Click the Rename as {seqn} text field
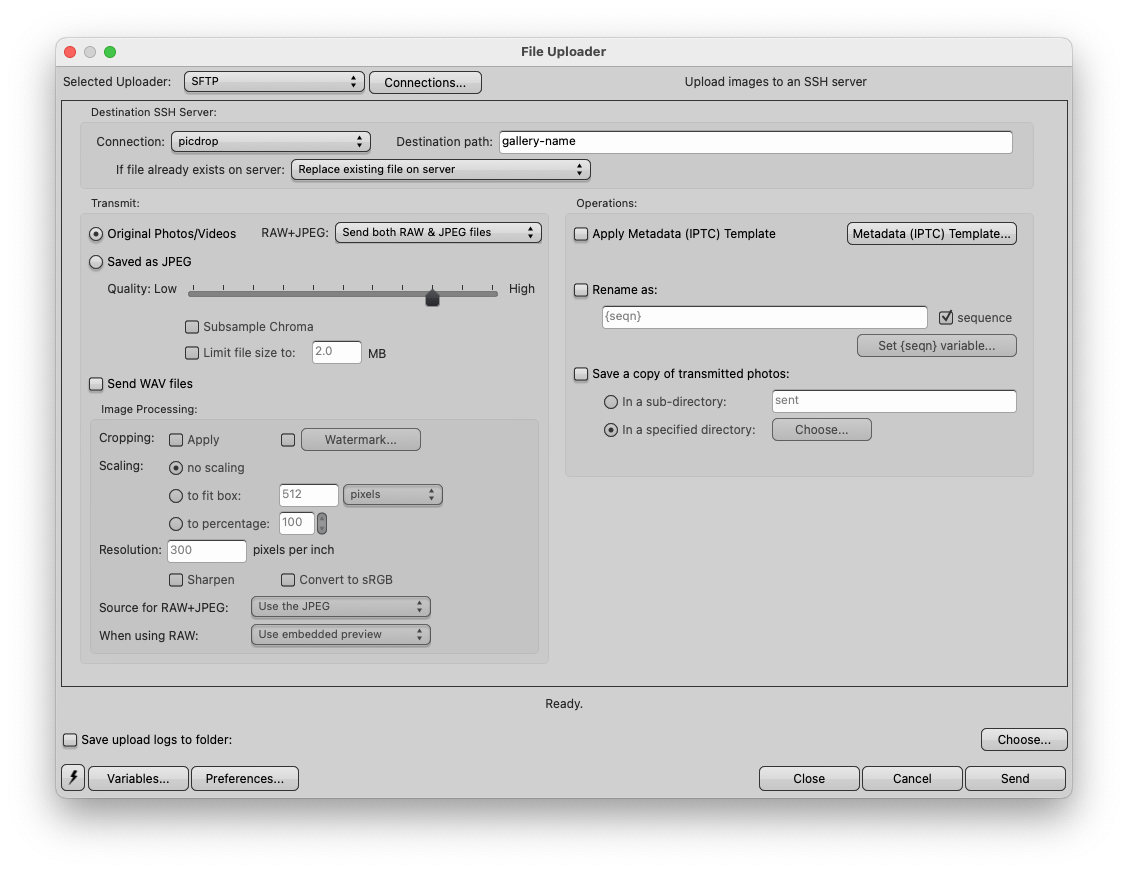Viewport: 1128px width, 872px height. point(765,317)
